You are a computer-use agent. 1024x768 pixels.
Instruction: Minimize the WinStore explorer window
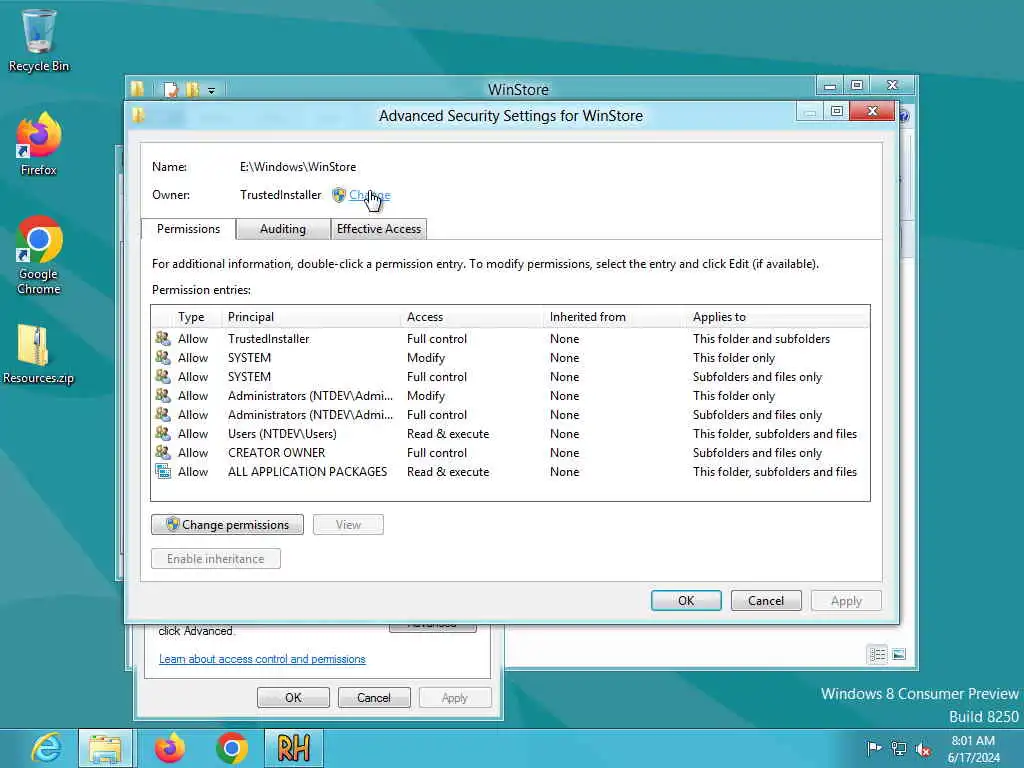point(830,86)
